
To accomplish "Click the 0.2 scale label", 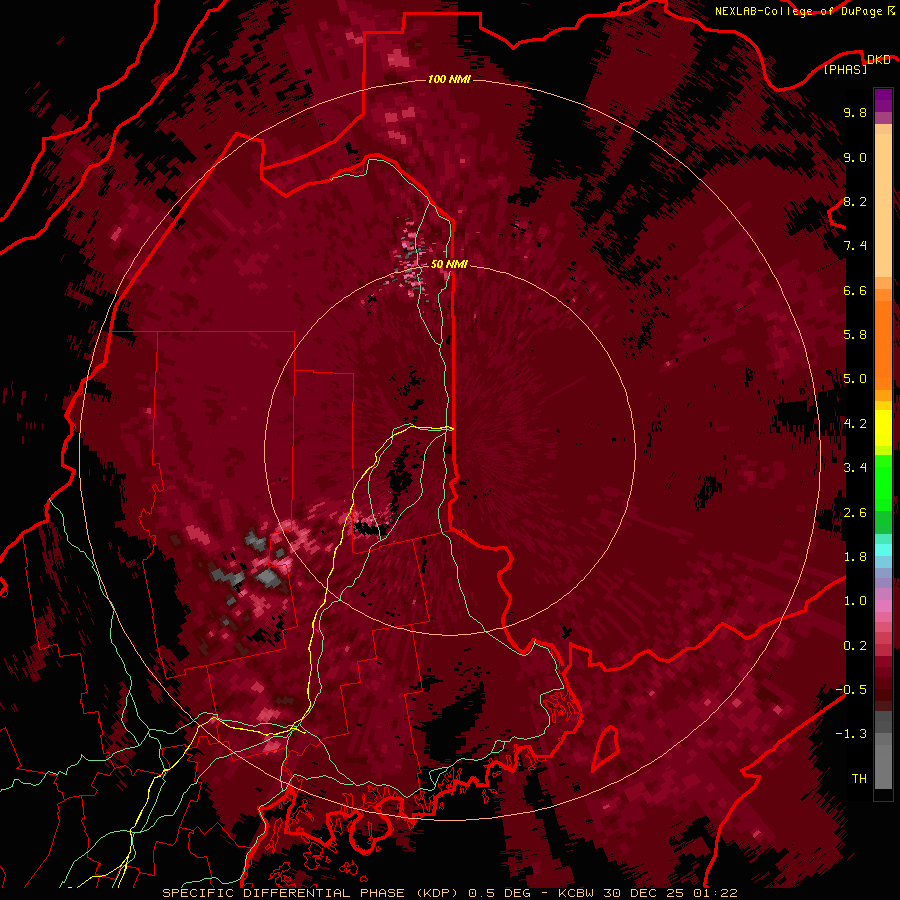I will click(x=855, y=646).
